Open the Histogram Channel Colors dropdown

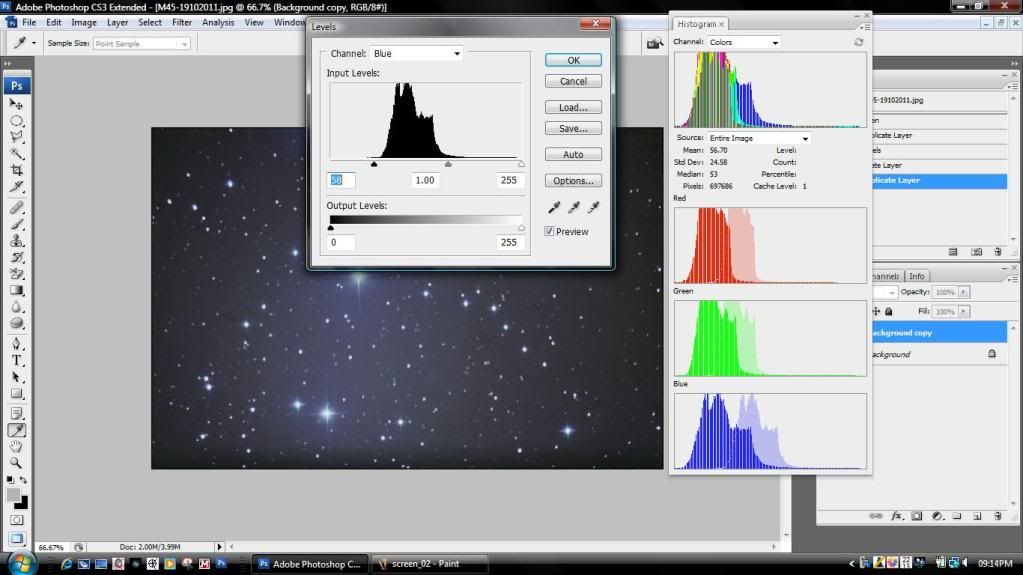[744, 42]
